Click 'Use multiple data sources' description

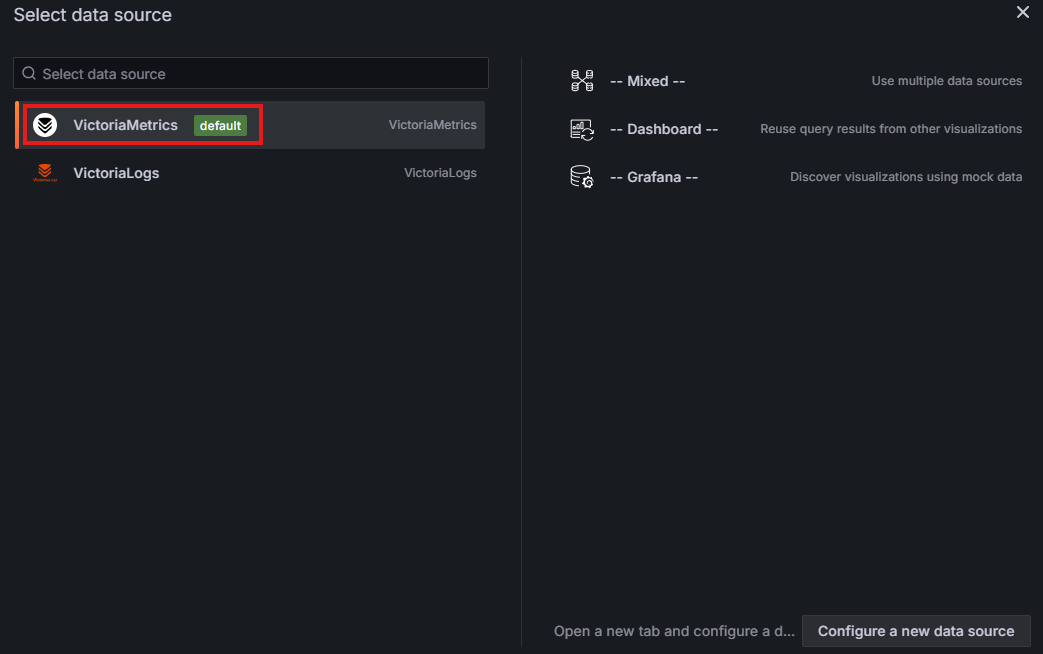[947, 81]
